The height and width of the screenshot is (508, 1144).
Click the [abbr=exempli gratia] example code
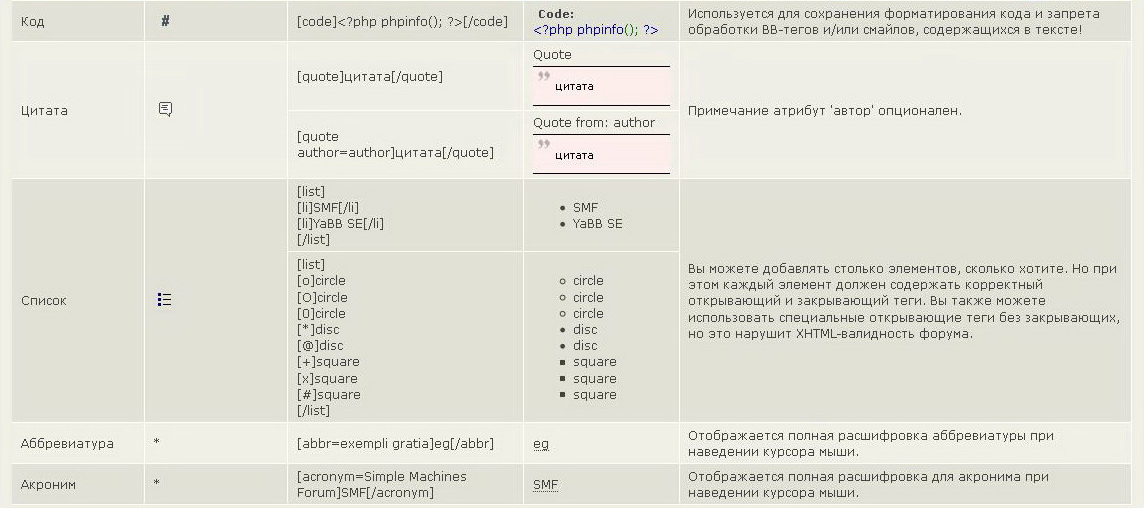coord(395,443)
